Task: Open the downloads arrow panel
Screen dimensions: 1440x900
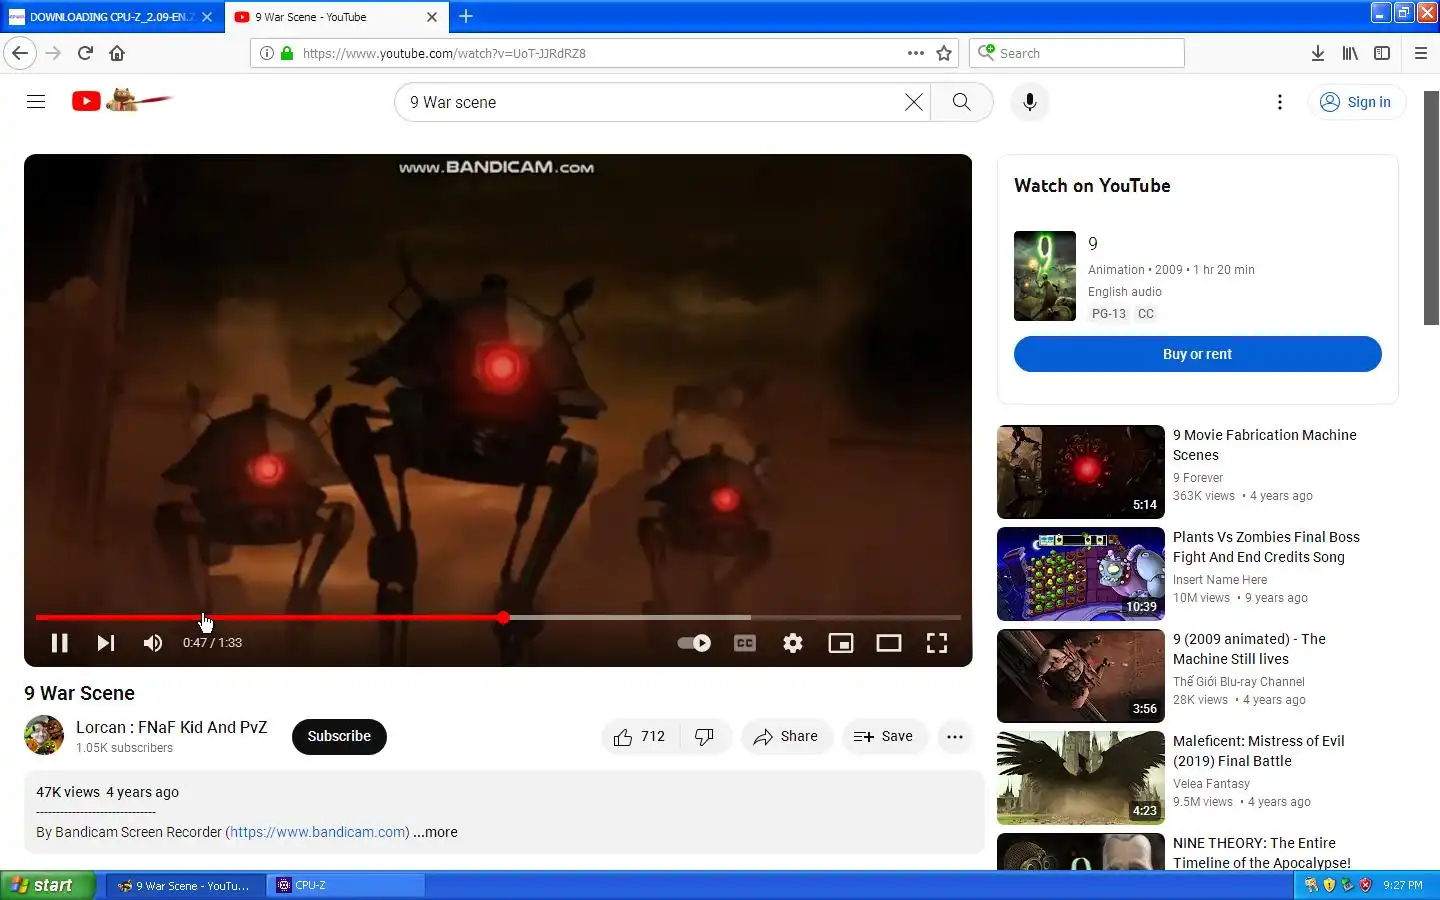Action: 1318,53
